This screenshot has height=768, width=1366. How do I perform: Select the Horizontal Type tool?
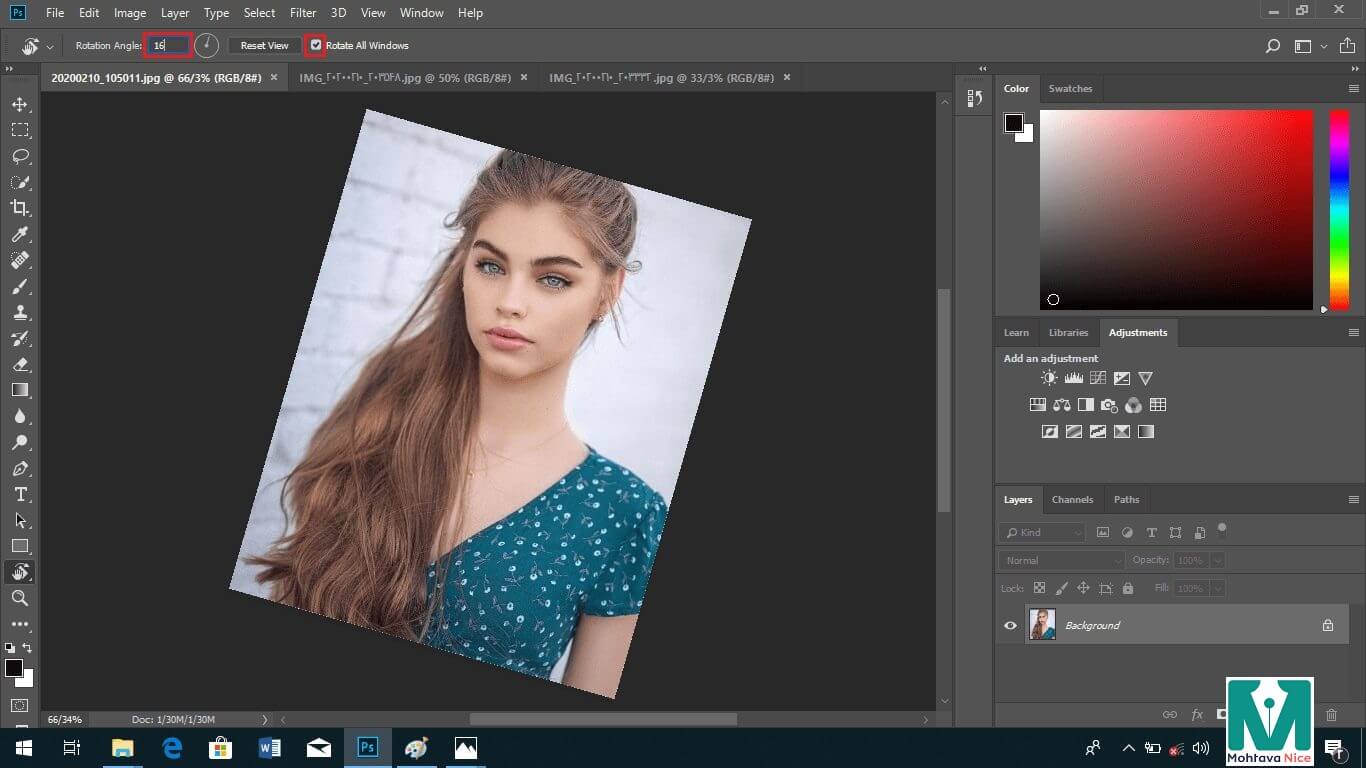pyautogui.click(x=20, y=494)
